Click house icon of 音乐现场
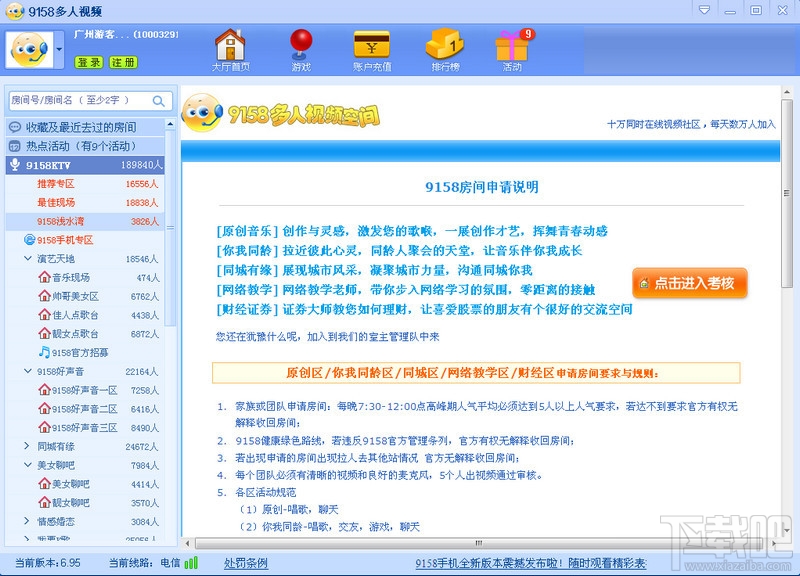Viewport: 800px width, 576px height. click(x=44, y=277)
